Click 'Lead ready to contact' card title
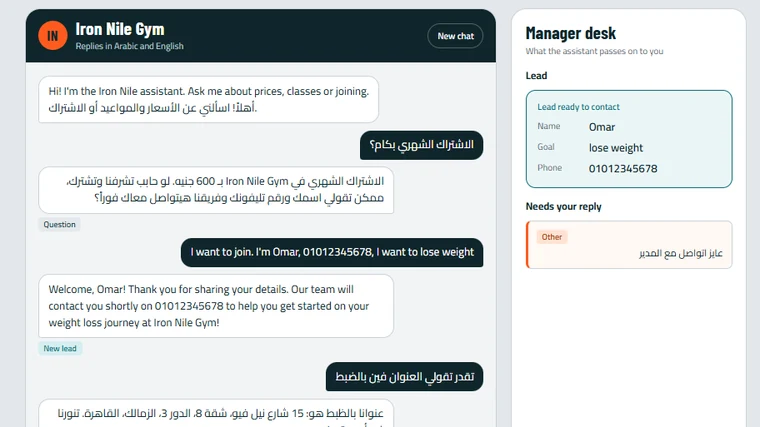This screenshot has width=760, height=427. point(578,107)
